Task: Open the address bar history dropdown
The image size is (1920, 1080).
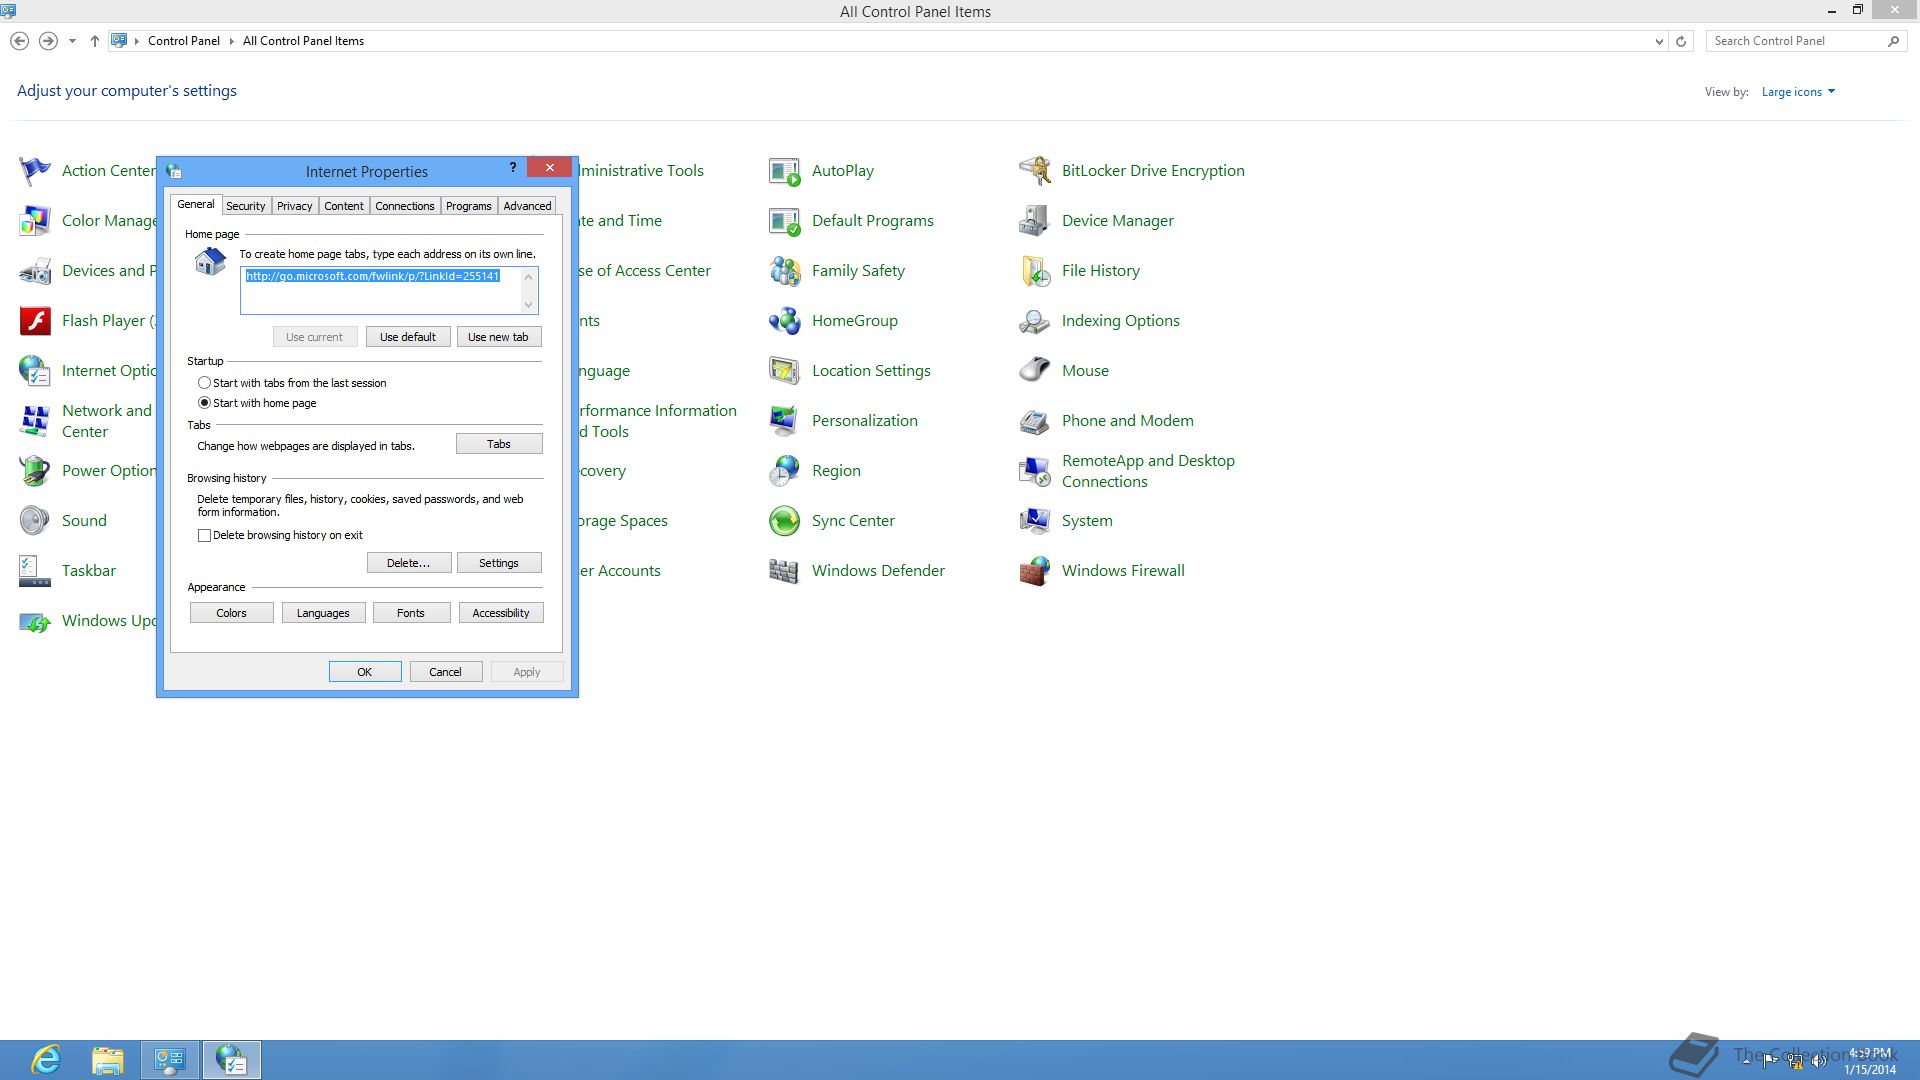Action: coord(1659,41)
